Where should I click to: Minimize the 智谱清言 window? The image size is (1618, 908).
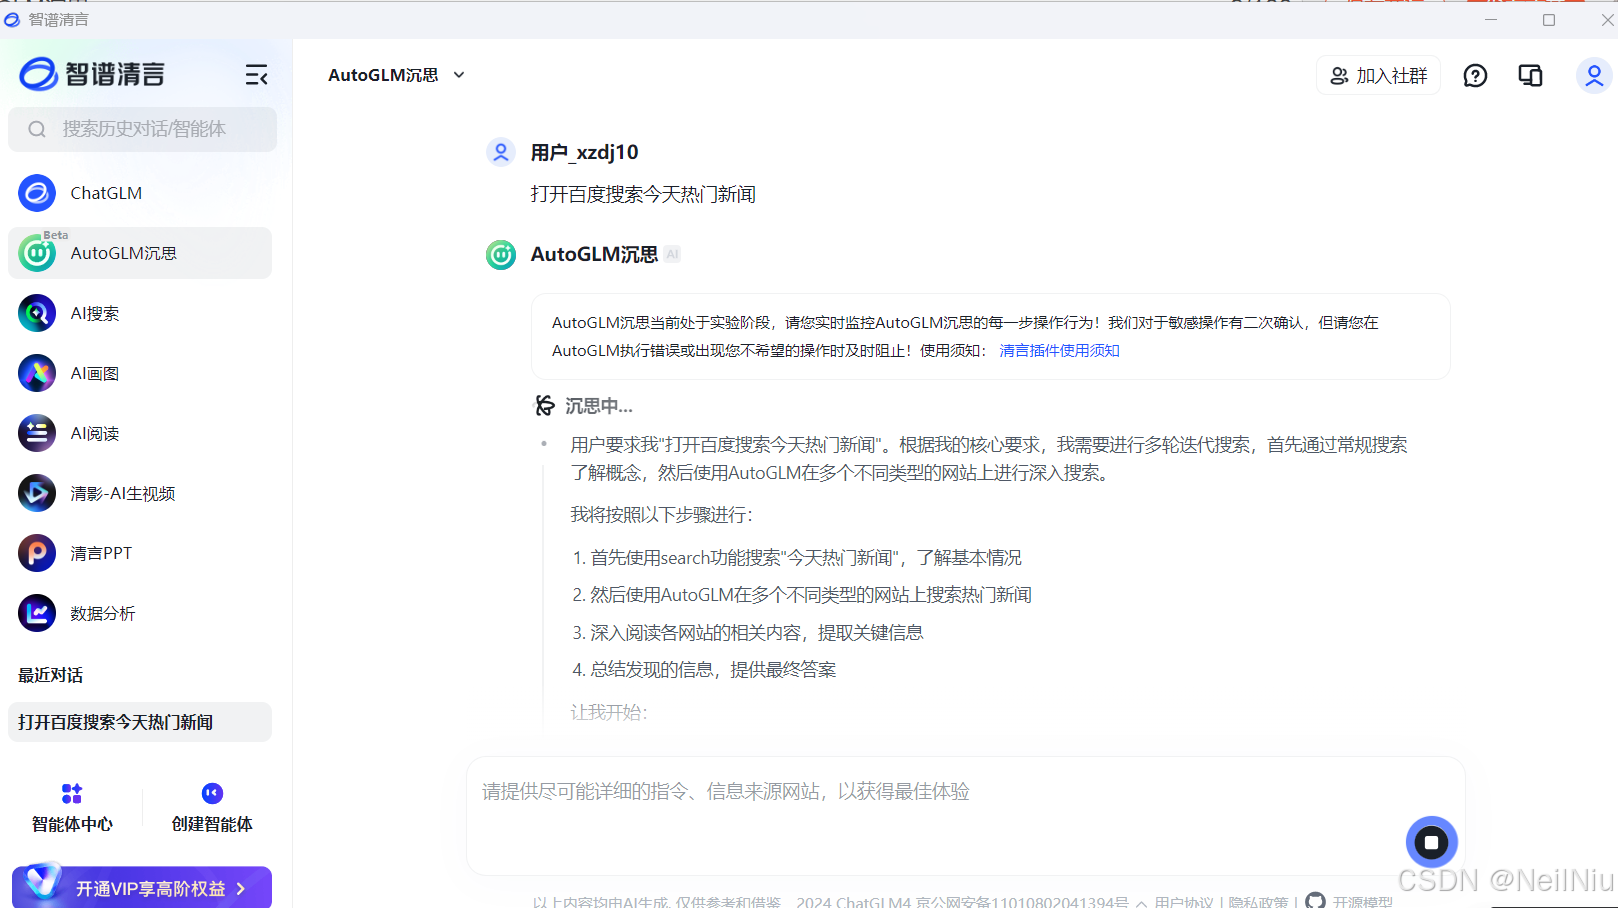(1491, 19)
